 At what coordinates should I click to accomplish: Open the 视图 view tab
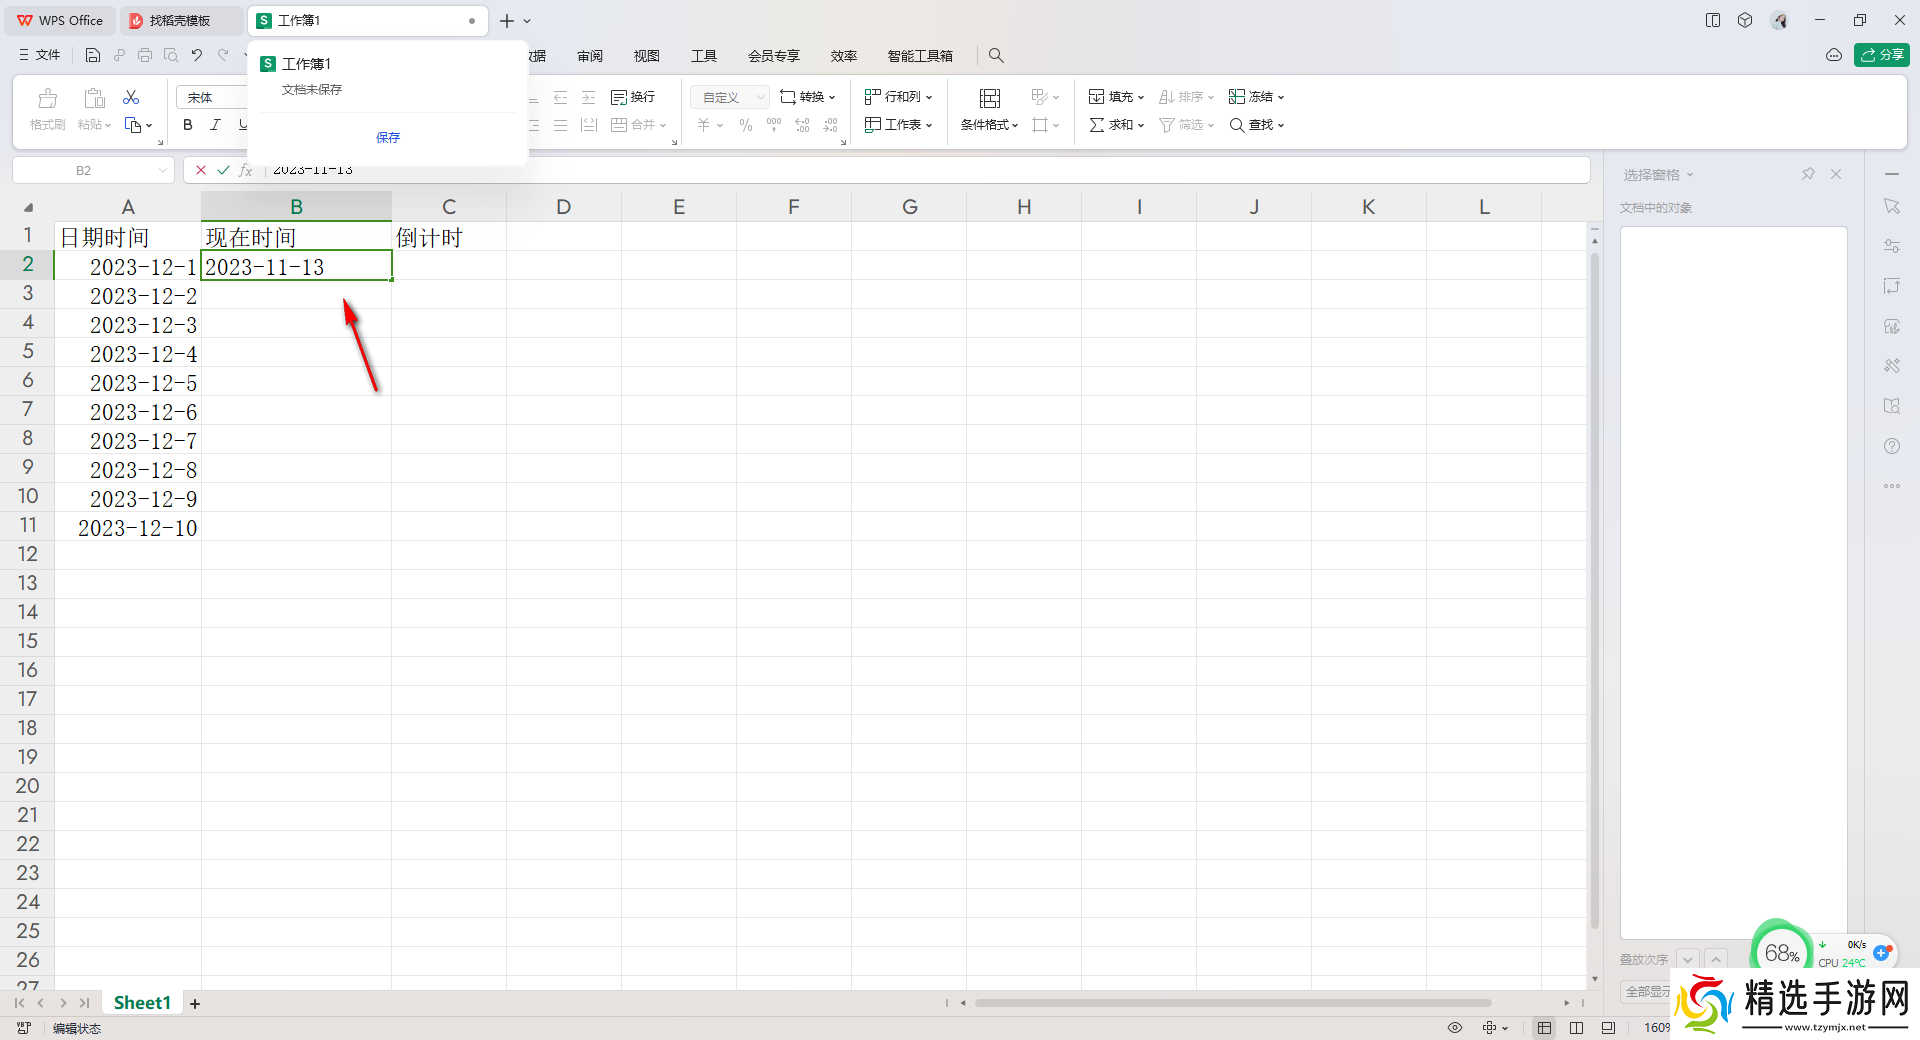coord(646,56)
